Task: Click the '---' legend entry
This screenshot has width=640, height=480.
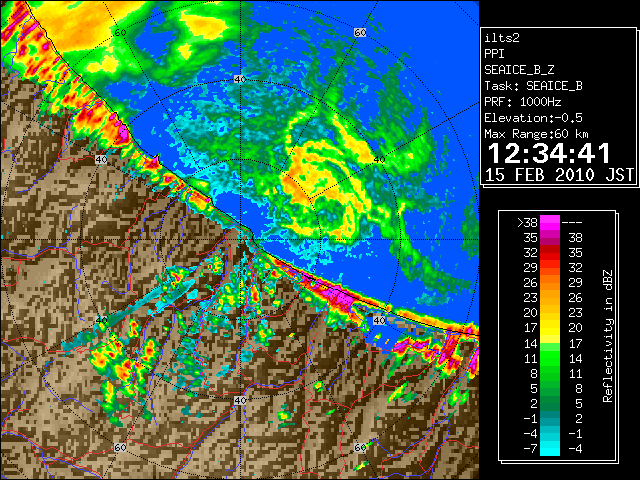Action: tap(572, 223)
